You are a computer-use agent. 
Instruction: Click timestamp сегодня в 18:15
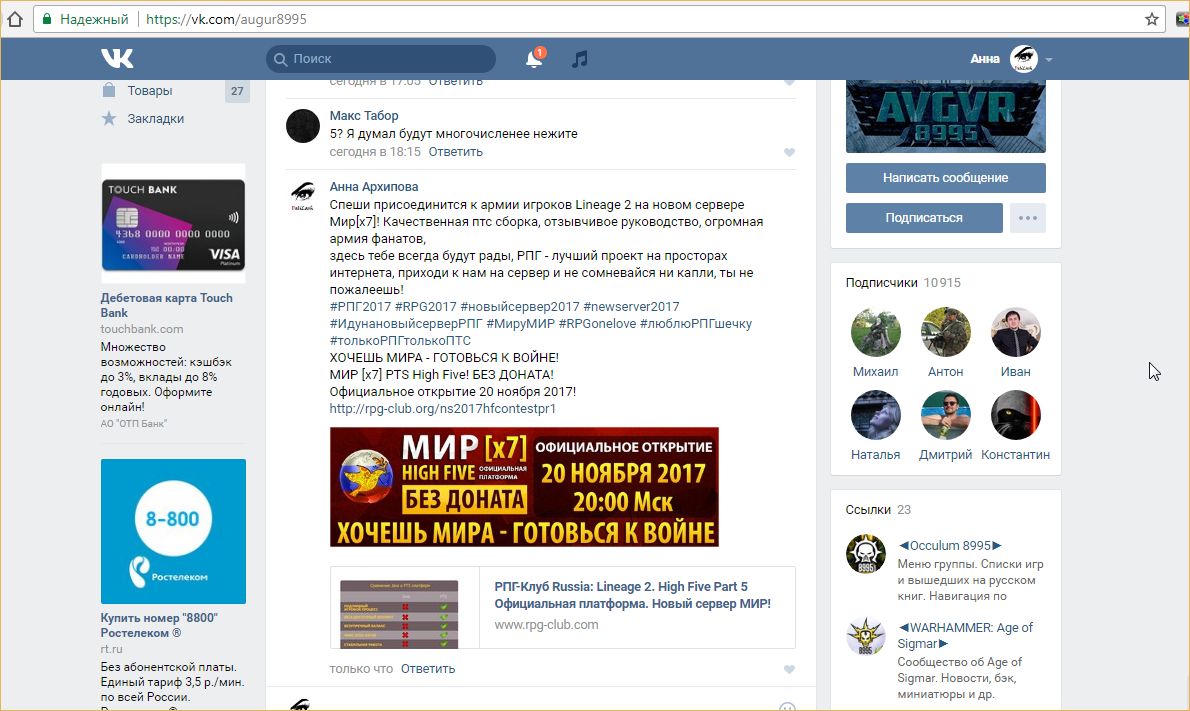pyautogui.click(x=375, y=152)
